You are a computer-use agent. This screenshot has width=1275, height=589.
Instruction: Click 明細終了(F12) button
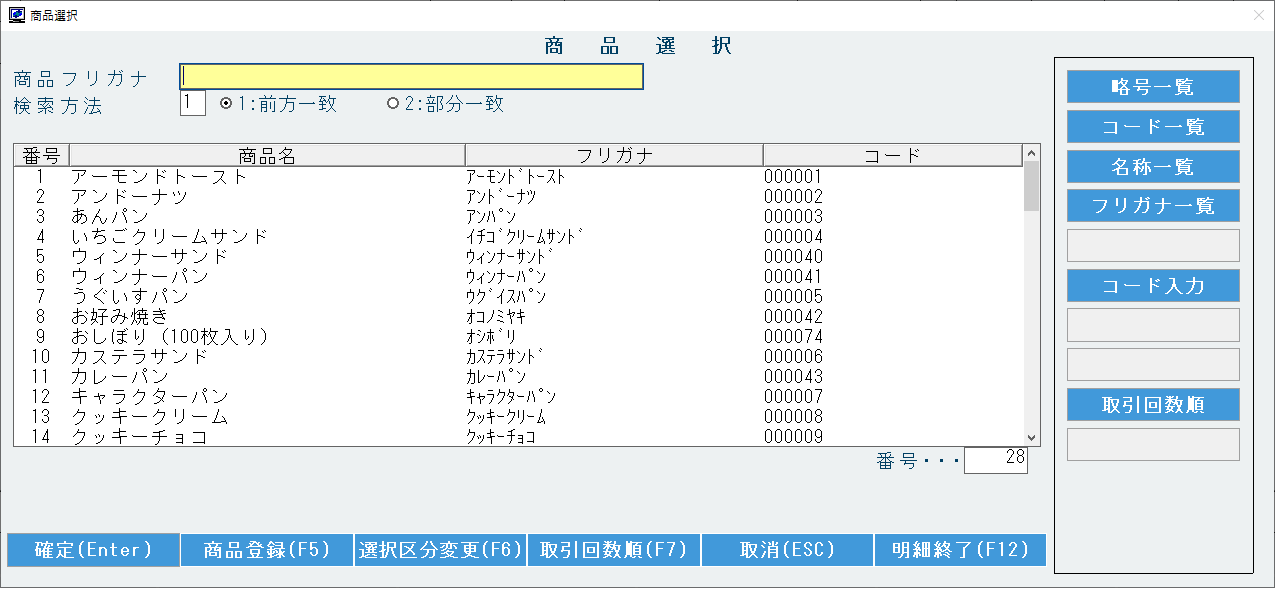(x=960, y=550)
